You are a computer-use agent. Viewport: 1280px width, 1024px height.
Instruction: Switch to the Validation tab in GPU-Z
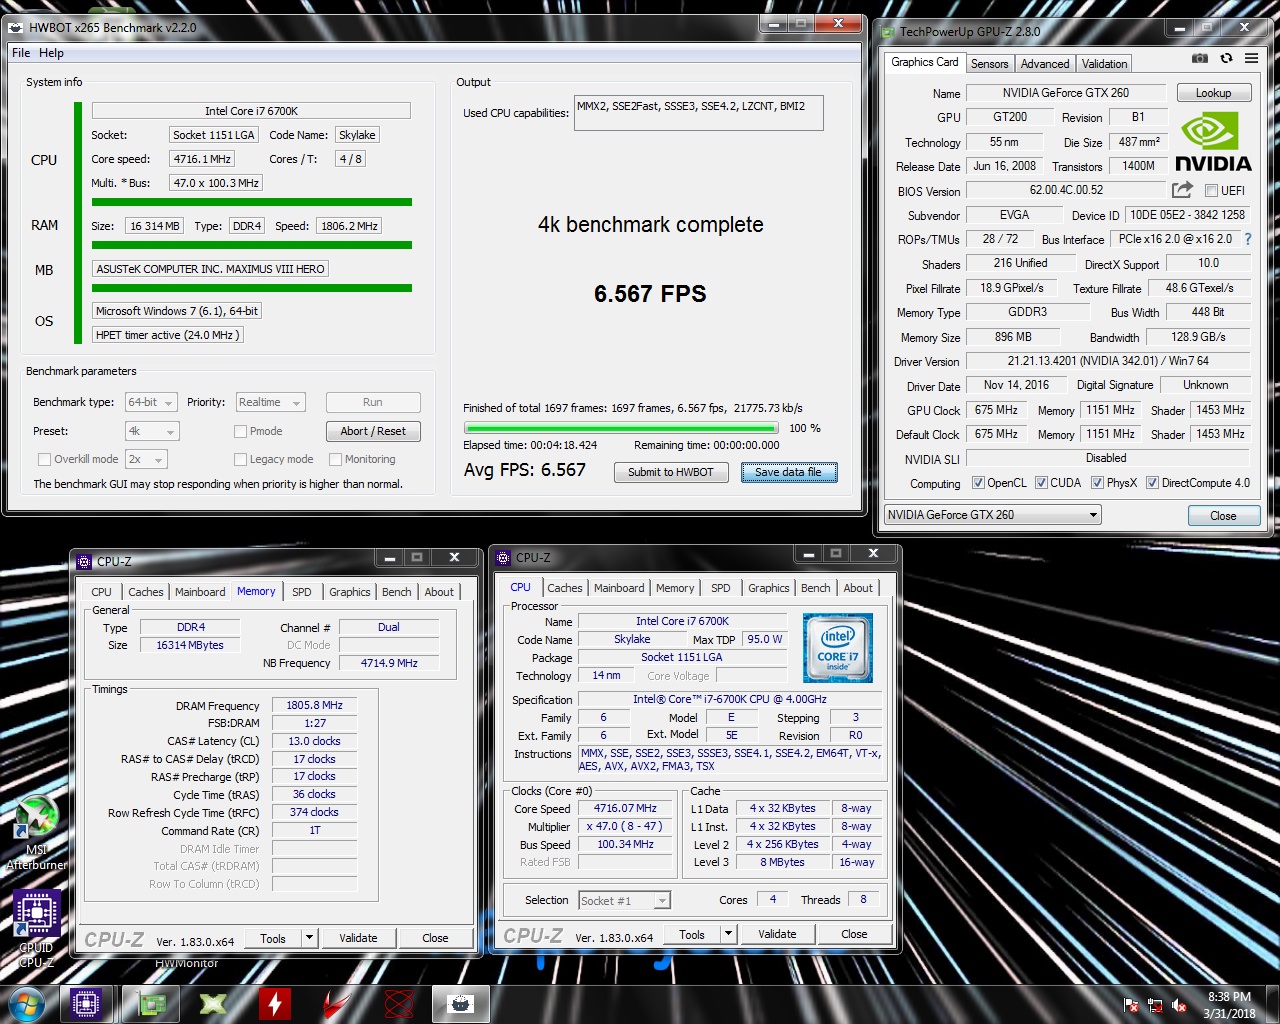1104,63
